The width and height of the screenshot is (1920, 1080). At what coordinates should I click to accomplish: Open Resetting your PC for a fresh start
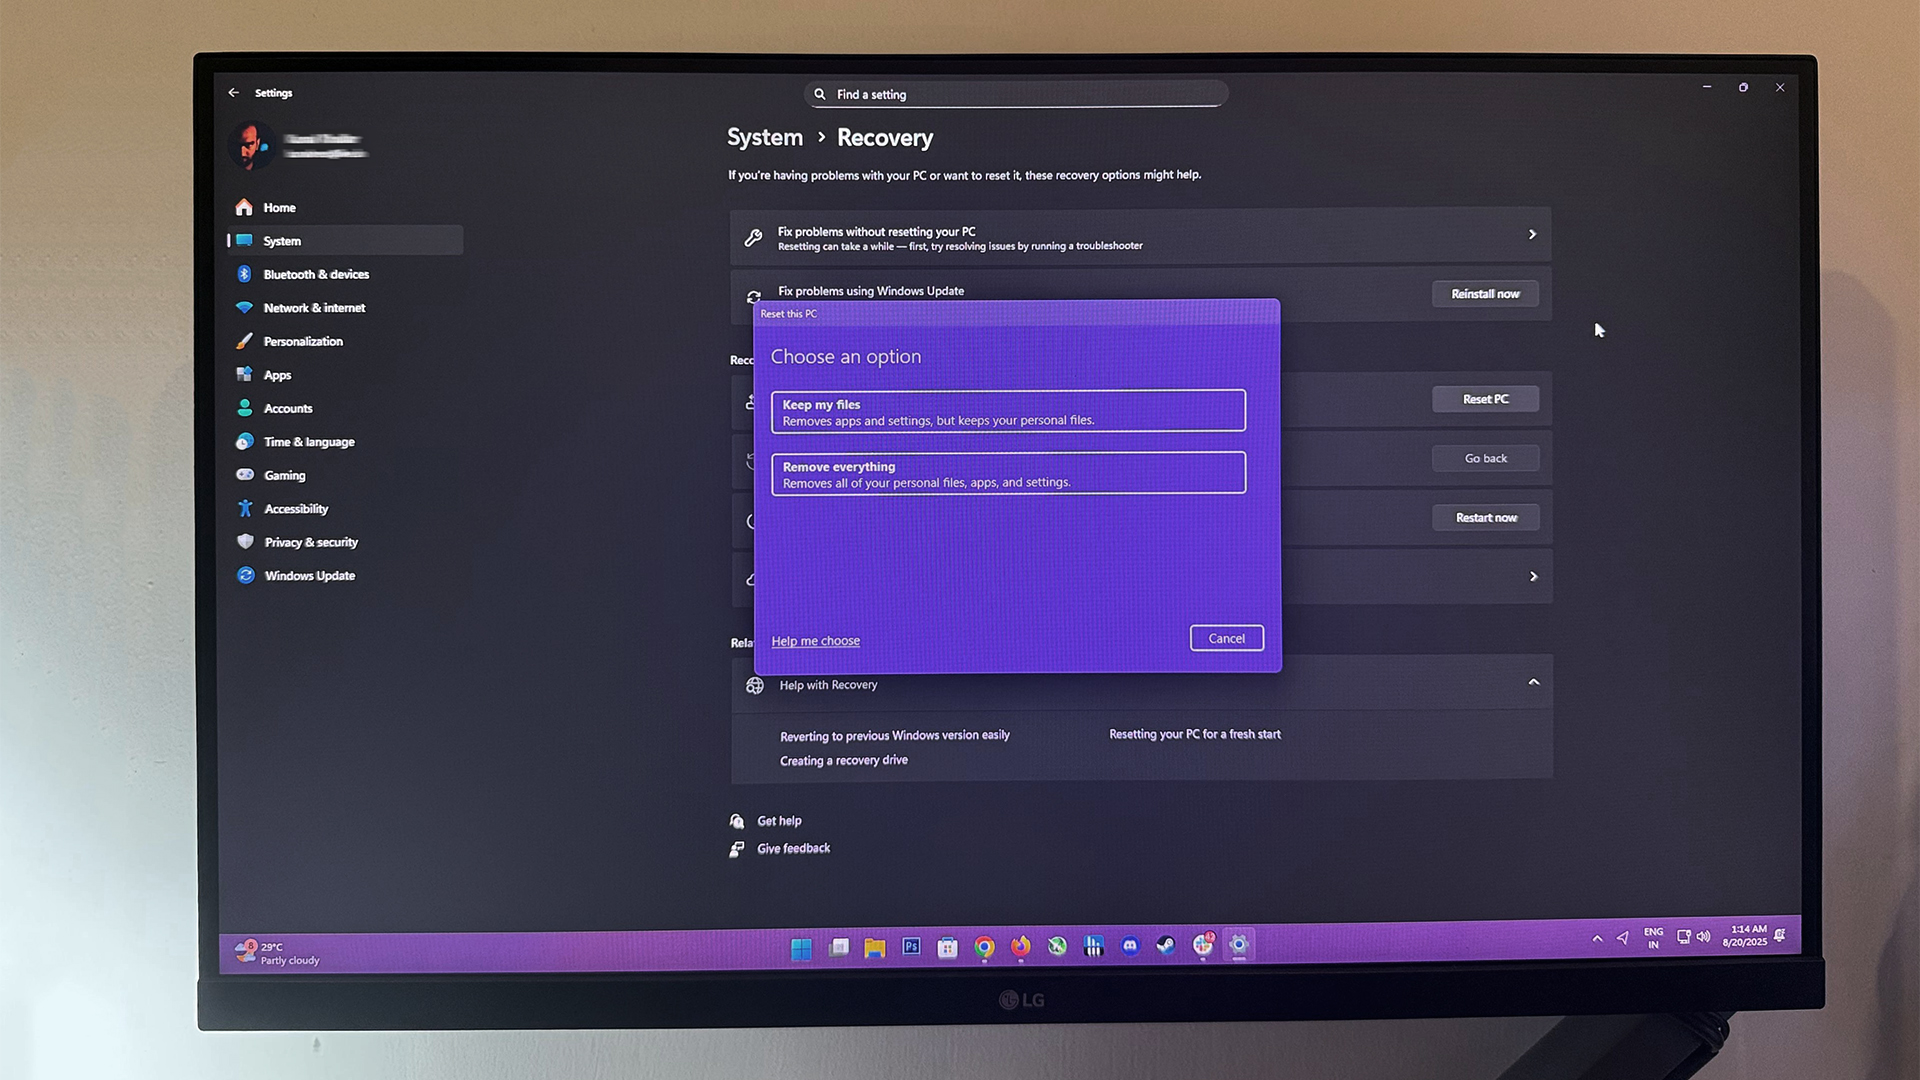point(1195,734)
